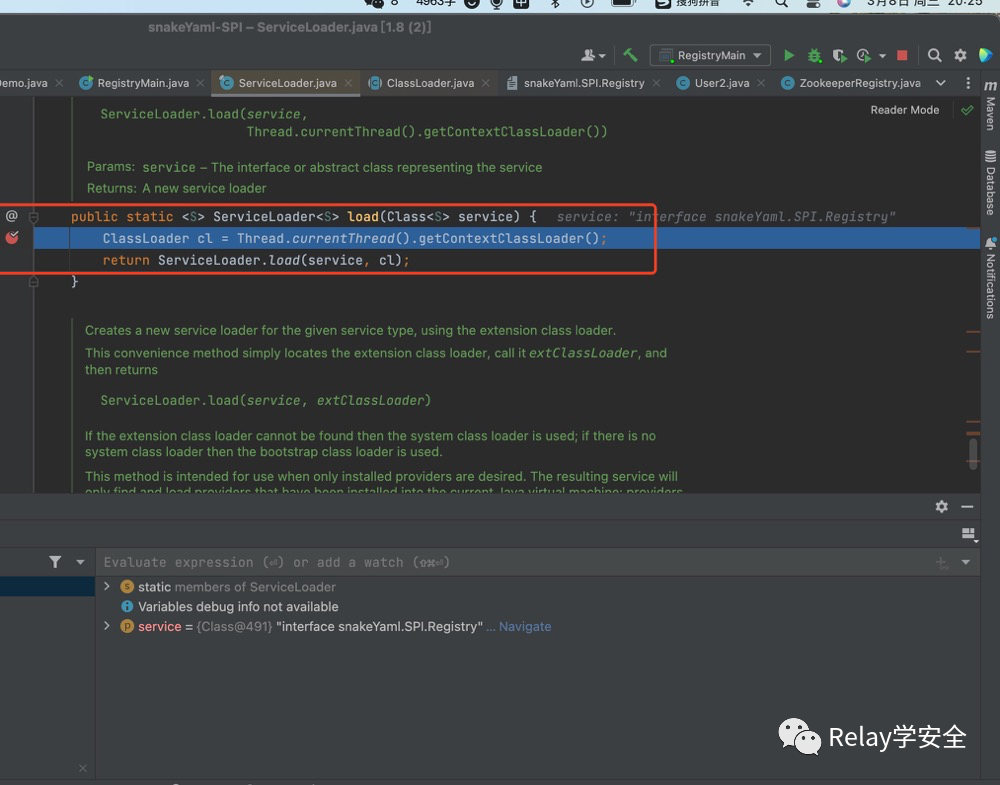Open the Code With Me user menu

pos(592,55)
